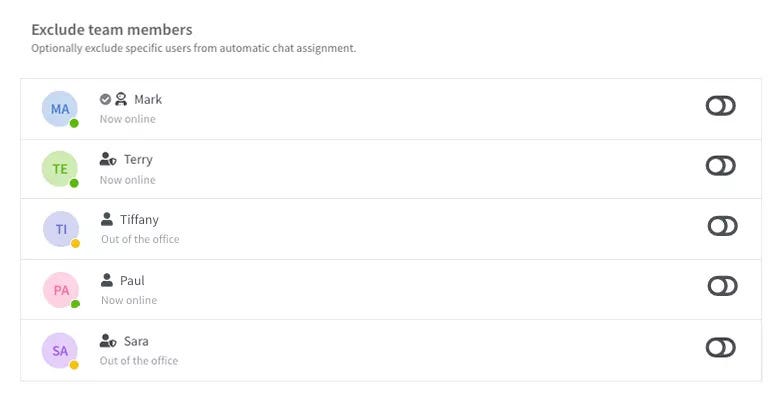Switch on the exclude toggle for Paul

pyautogui.click(x=722, y=286)
